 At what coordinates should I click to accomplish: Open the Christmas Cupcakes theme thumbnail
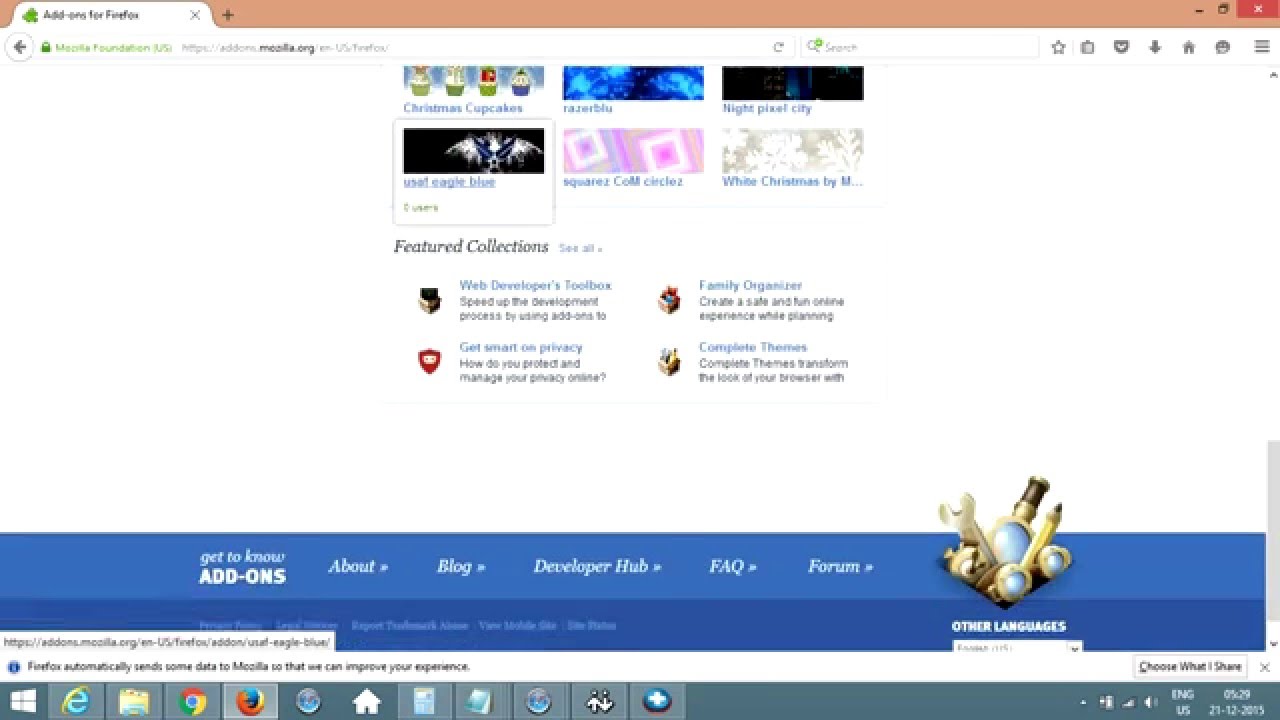click(x=473, y=82)
